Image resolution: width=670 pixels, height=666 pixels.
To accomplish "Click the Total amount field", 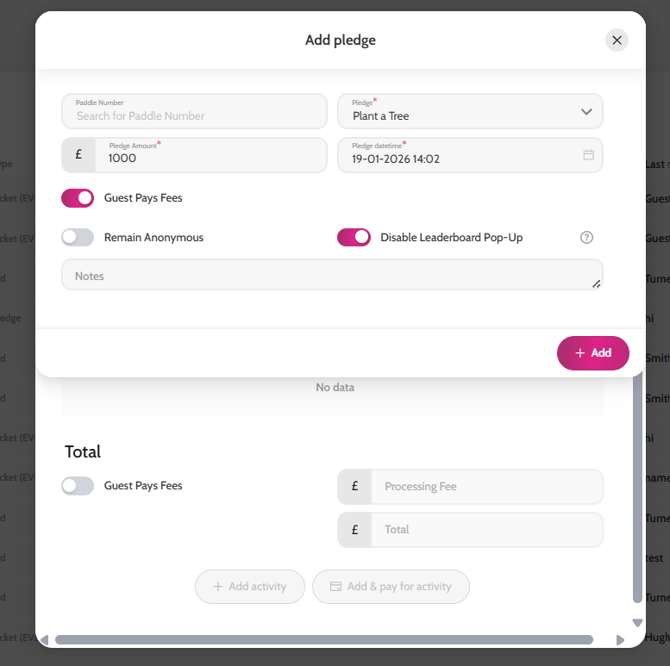I will 487,530.
